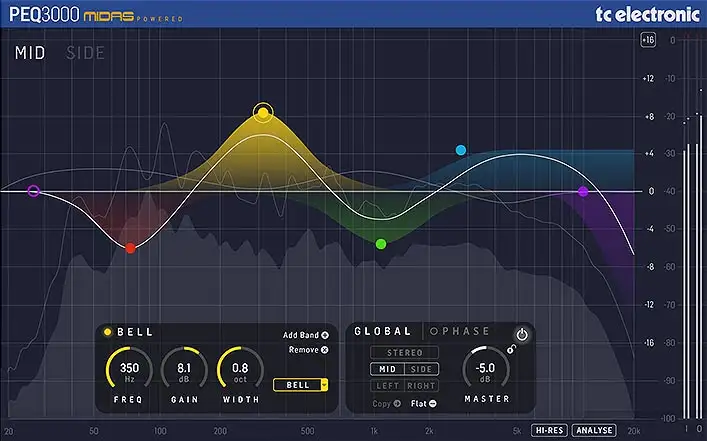The image size is (707, 441).
Task: Open the BELL filter type dropdown
Action: (300, 385)
